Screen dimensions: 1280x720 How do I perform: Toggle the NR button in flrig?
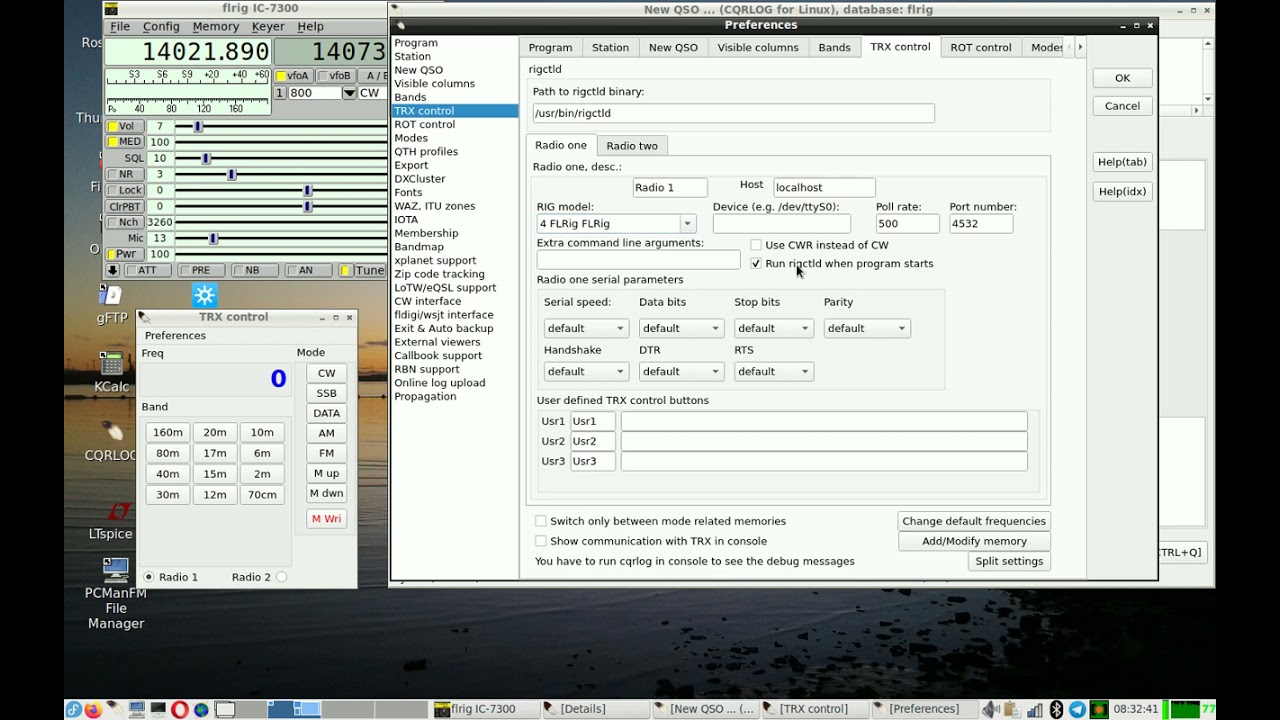(x=125, y=174)
